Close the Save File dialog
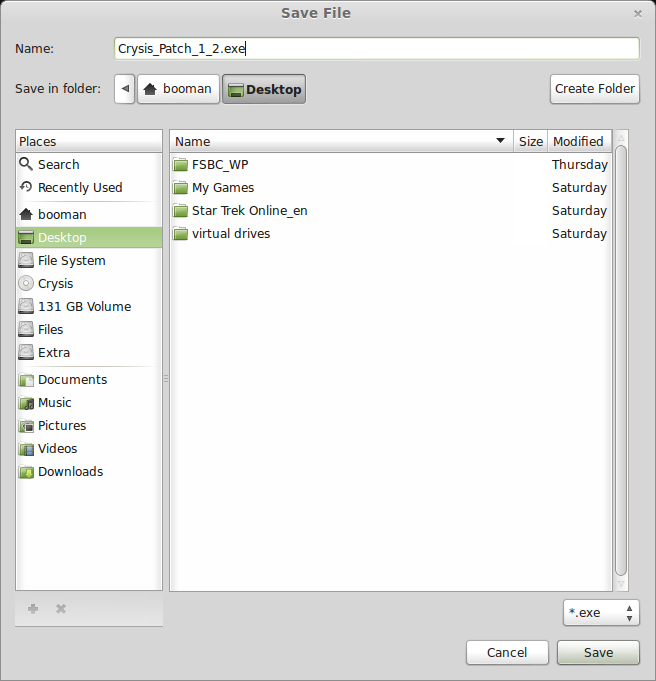 [x=638, y=14]
